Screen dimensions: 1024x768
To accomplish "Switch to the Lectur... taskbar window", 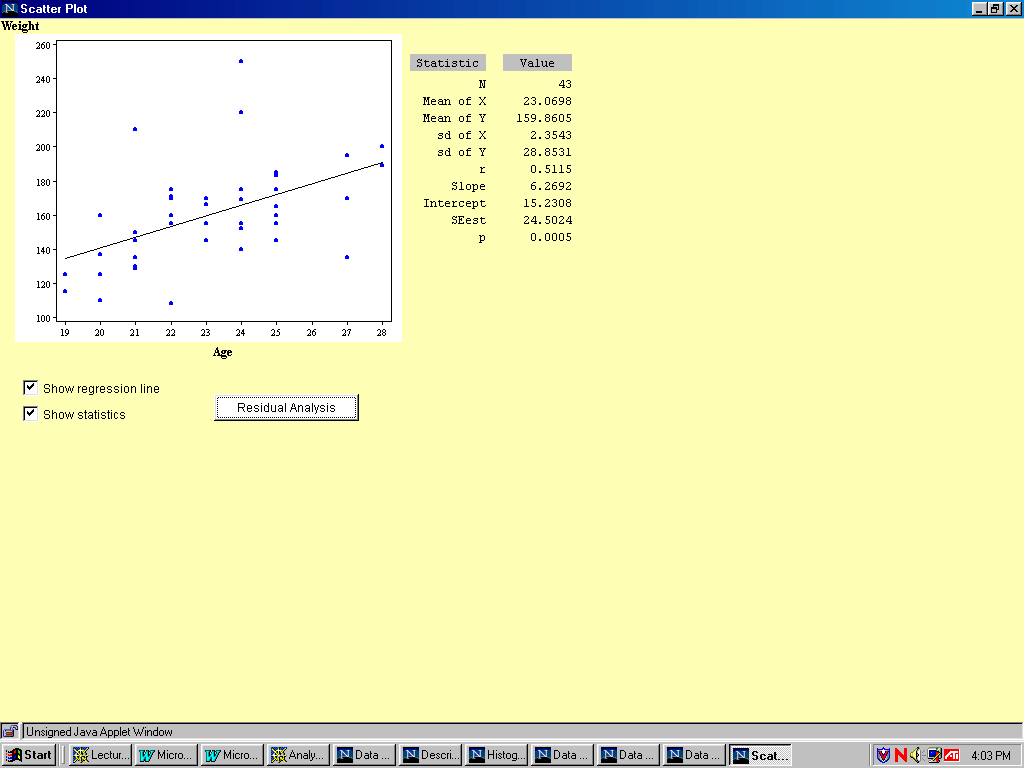I will pyautogui.click(x=101, y=755).
